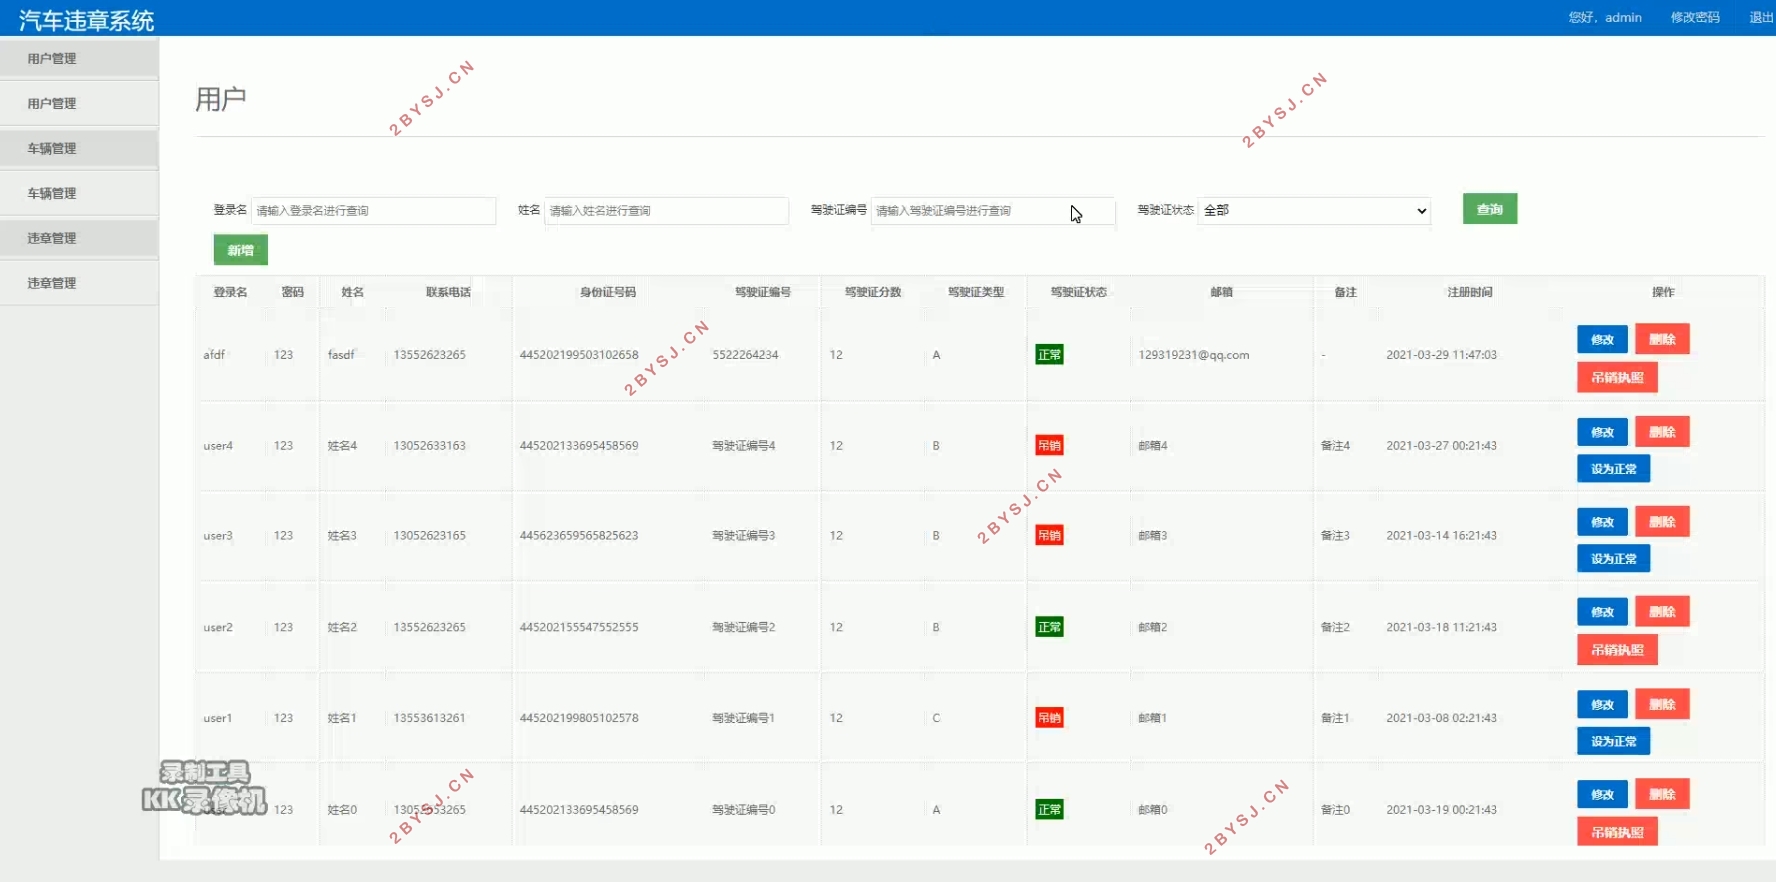Click the 汽车违章系统 title
Viewport: 1776px width, 882px height.
click(x=87, y=20)
